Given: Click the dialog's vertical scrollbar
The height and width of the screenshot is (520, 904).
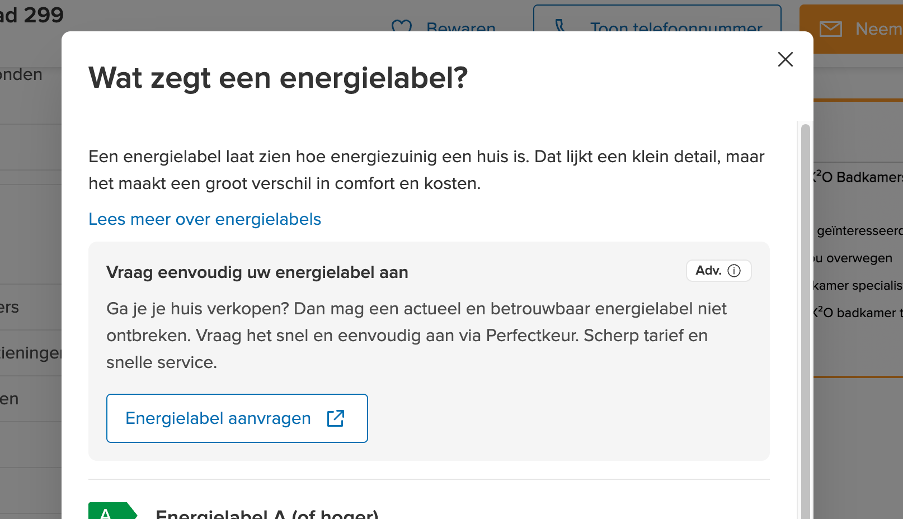Looking at the screenshot, I should point(805,320).
